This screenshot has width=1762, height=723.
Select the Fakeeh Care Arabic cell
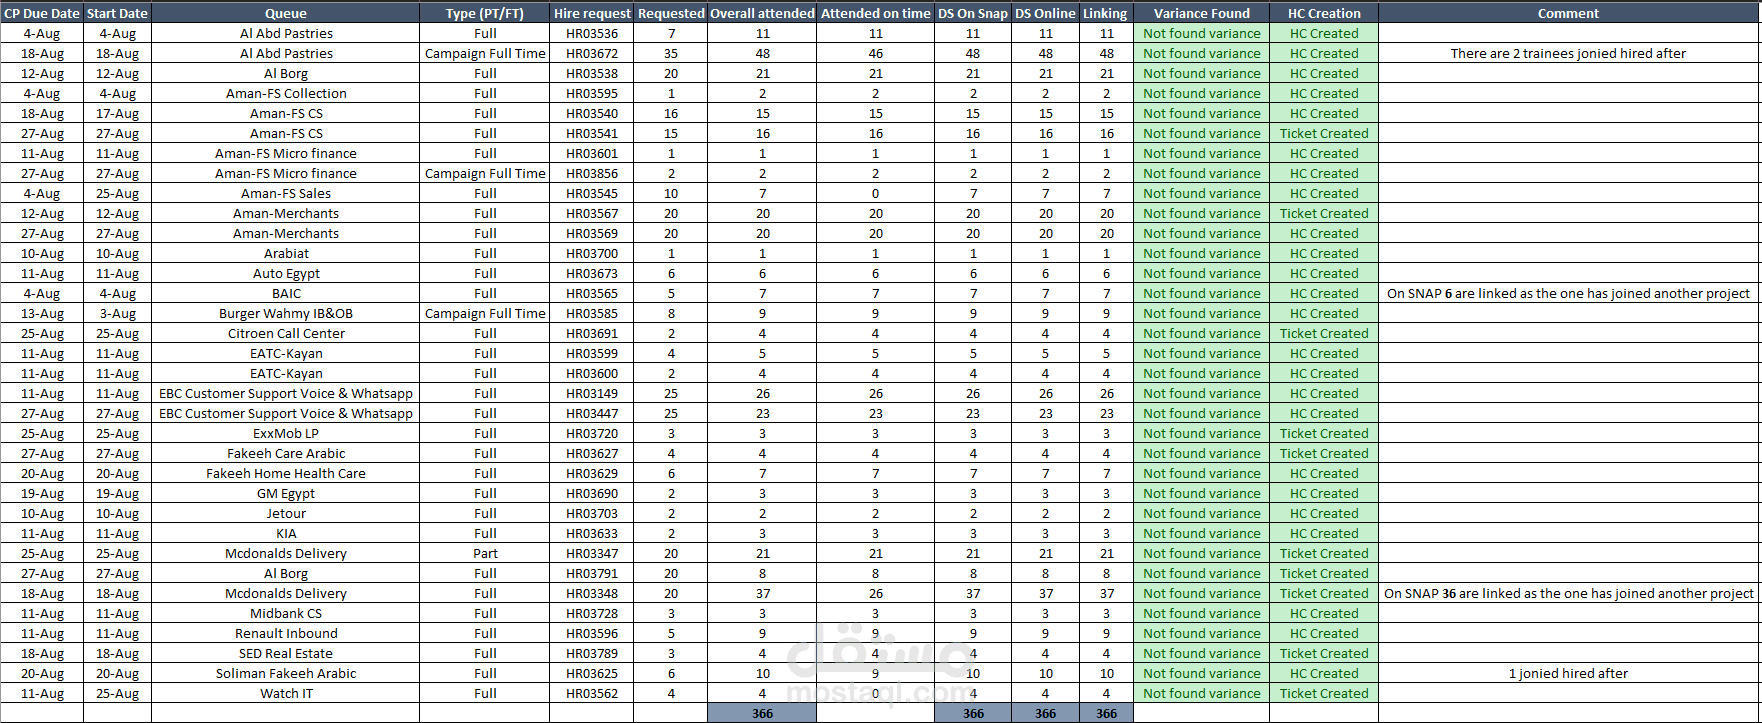[286, 453]
